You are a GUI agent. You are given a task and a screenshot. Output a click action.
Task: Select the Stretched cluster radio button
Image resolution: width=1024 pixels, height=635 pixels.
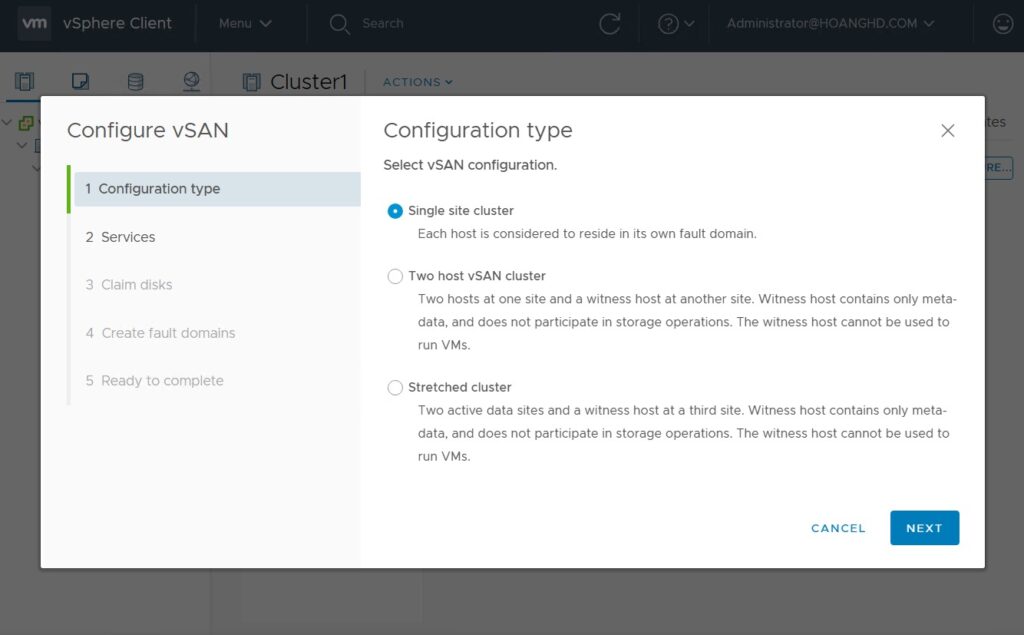pyautogui.click(x=395, y=387)
